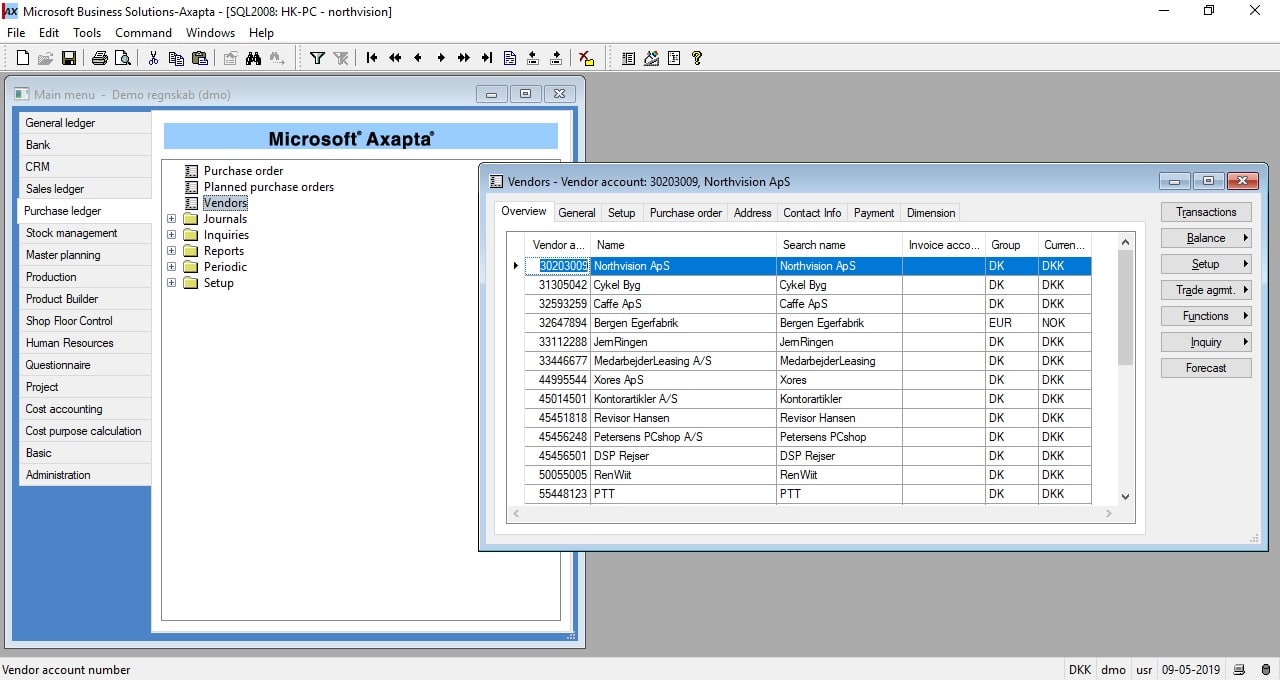The height and width of the screenshot is (680, 1280).
Task: Open the File menu
Action: [16, 33]
